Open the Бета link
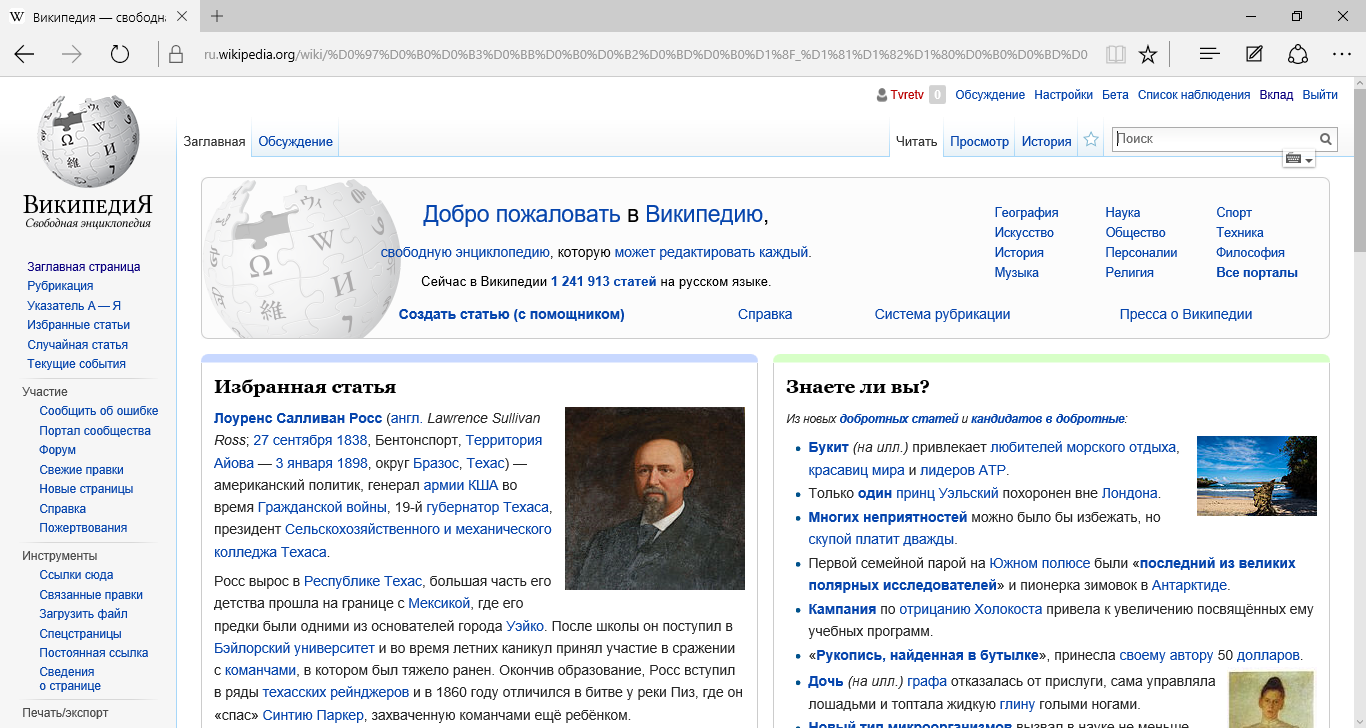The height and width of the screenshot is (728, 1366). [x=1115, y=95]
